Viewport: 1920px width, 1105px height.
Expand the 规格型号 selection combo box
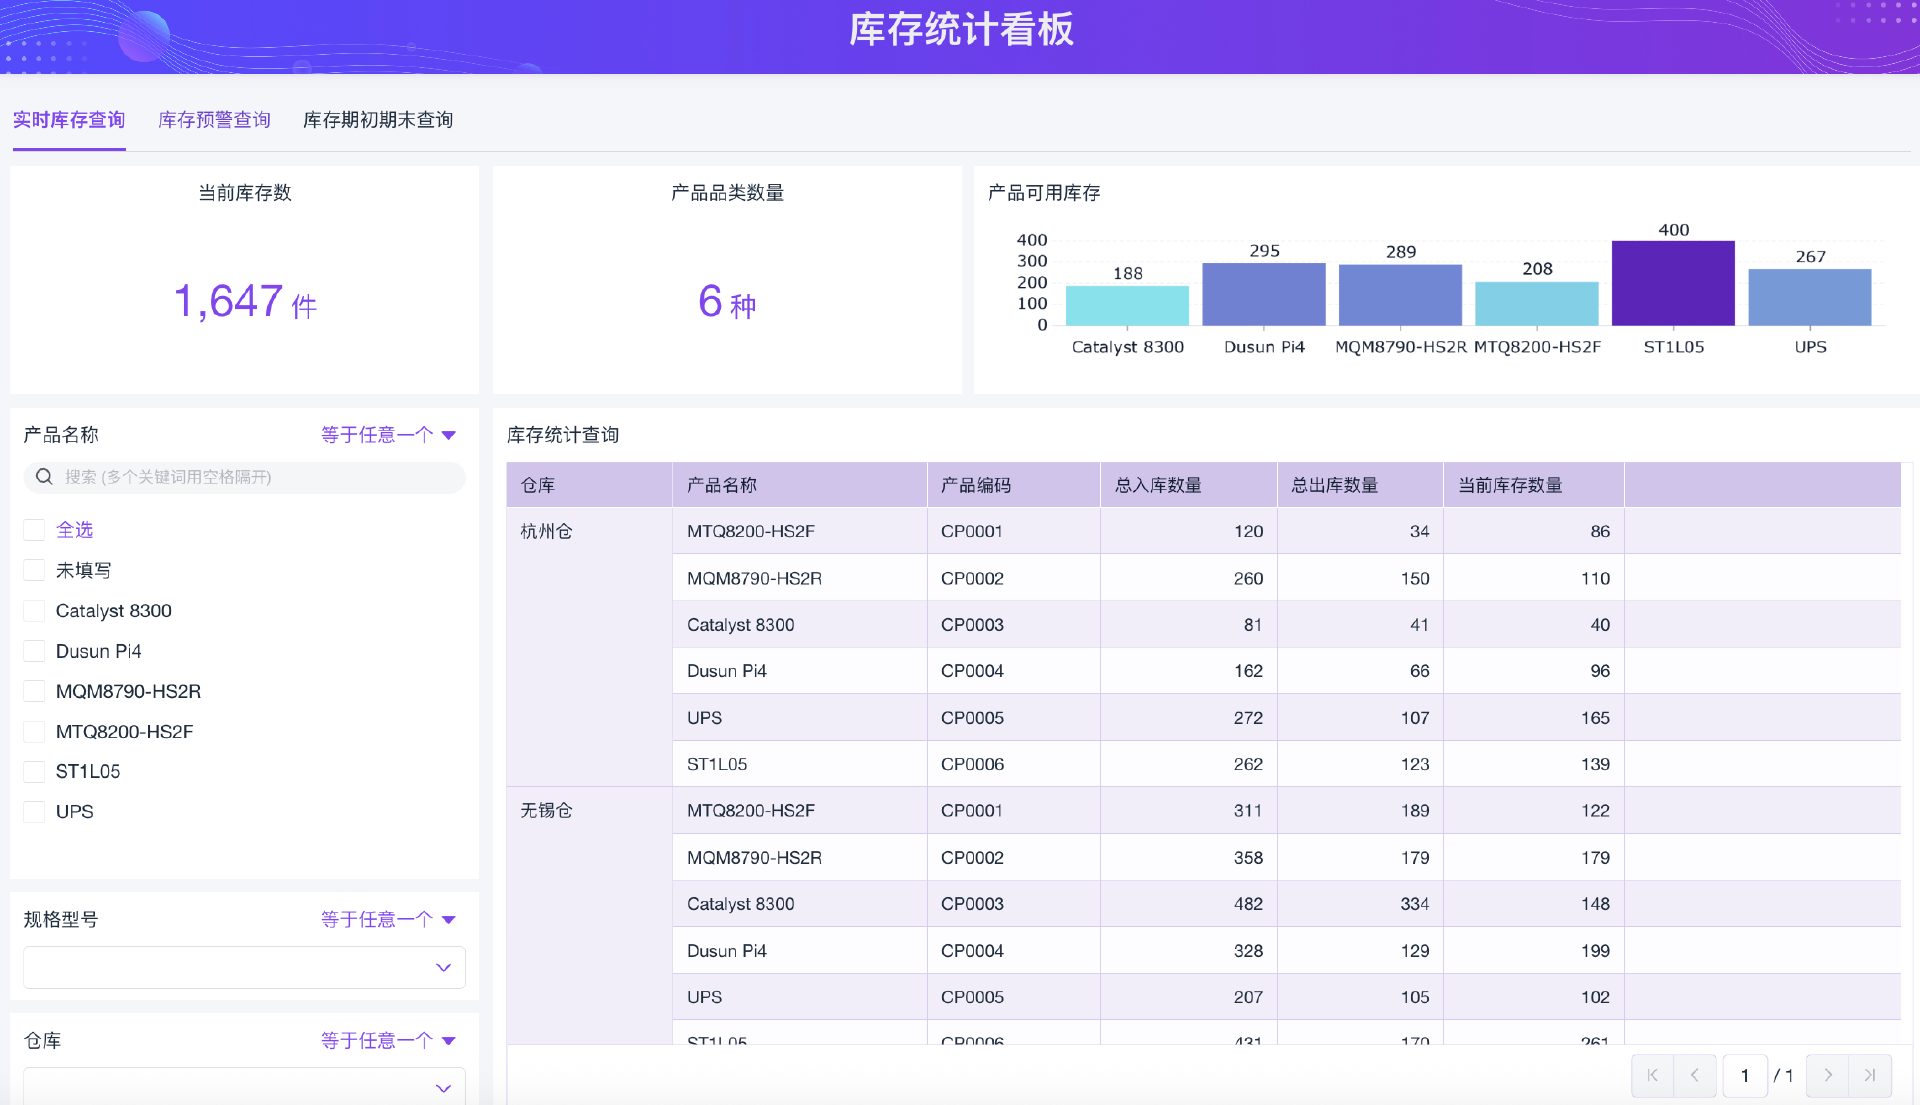(x=244, y=967)
